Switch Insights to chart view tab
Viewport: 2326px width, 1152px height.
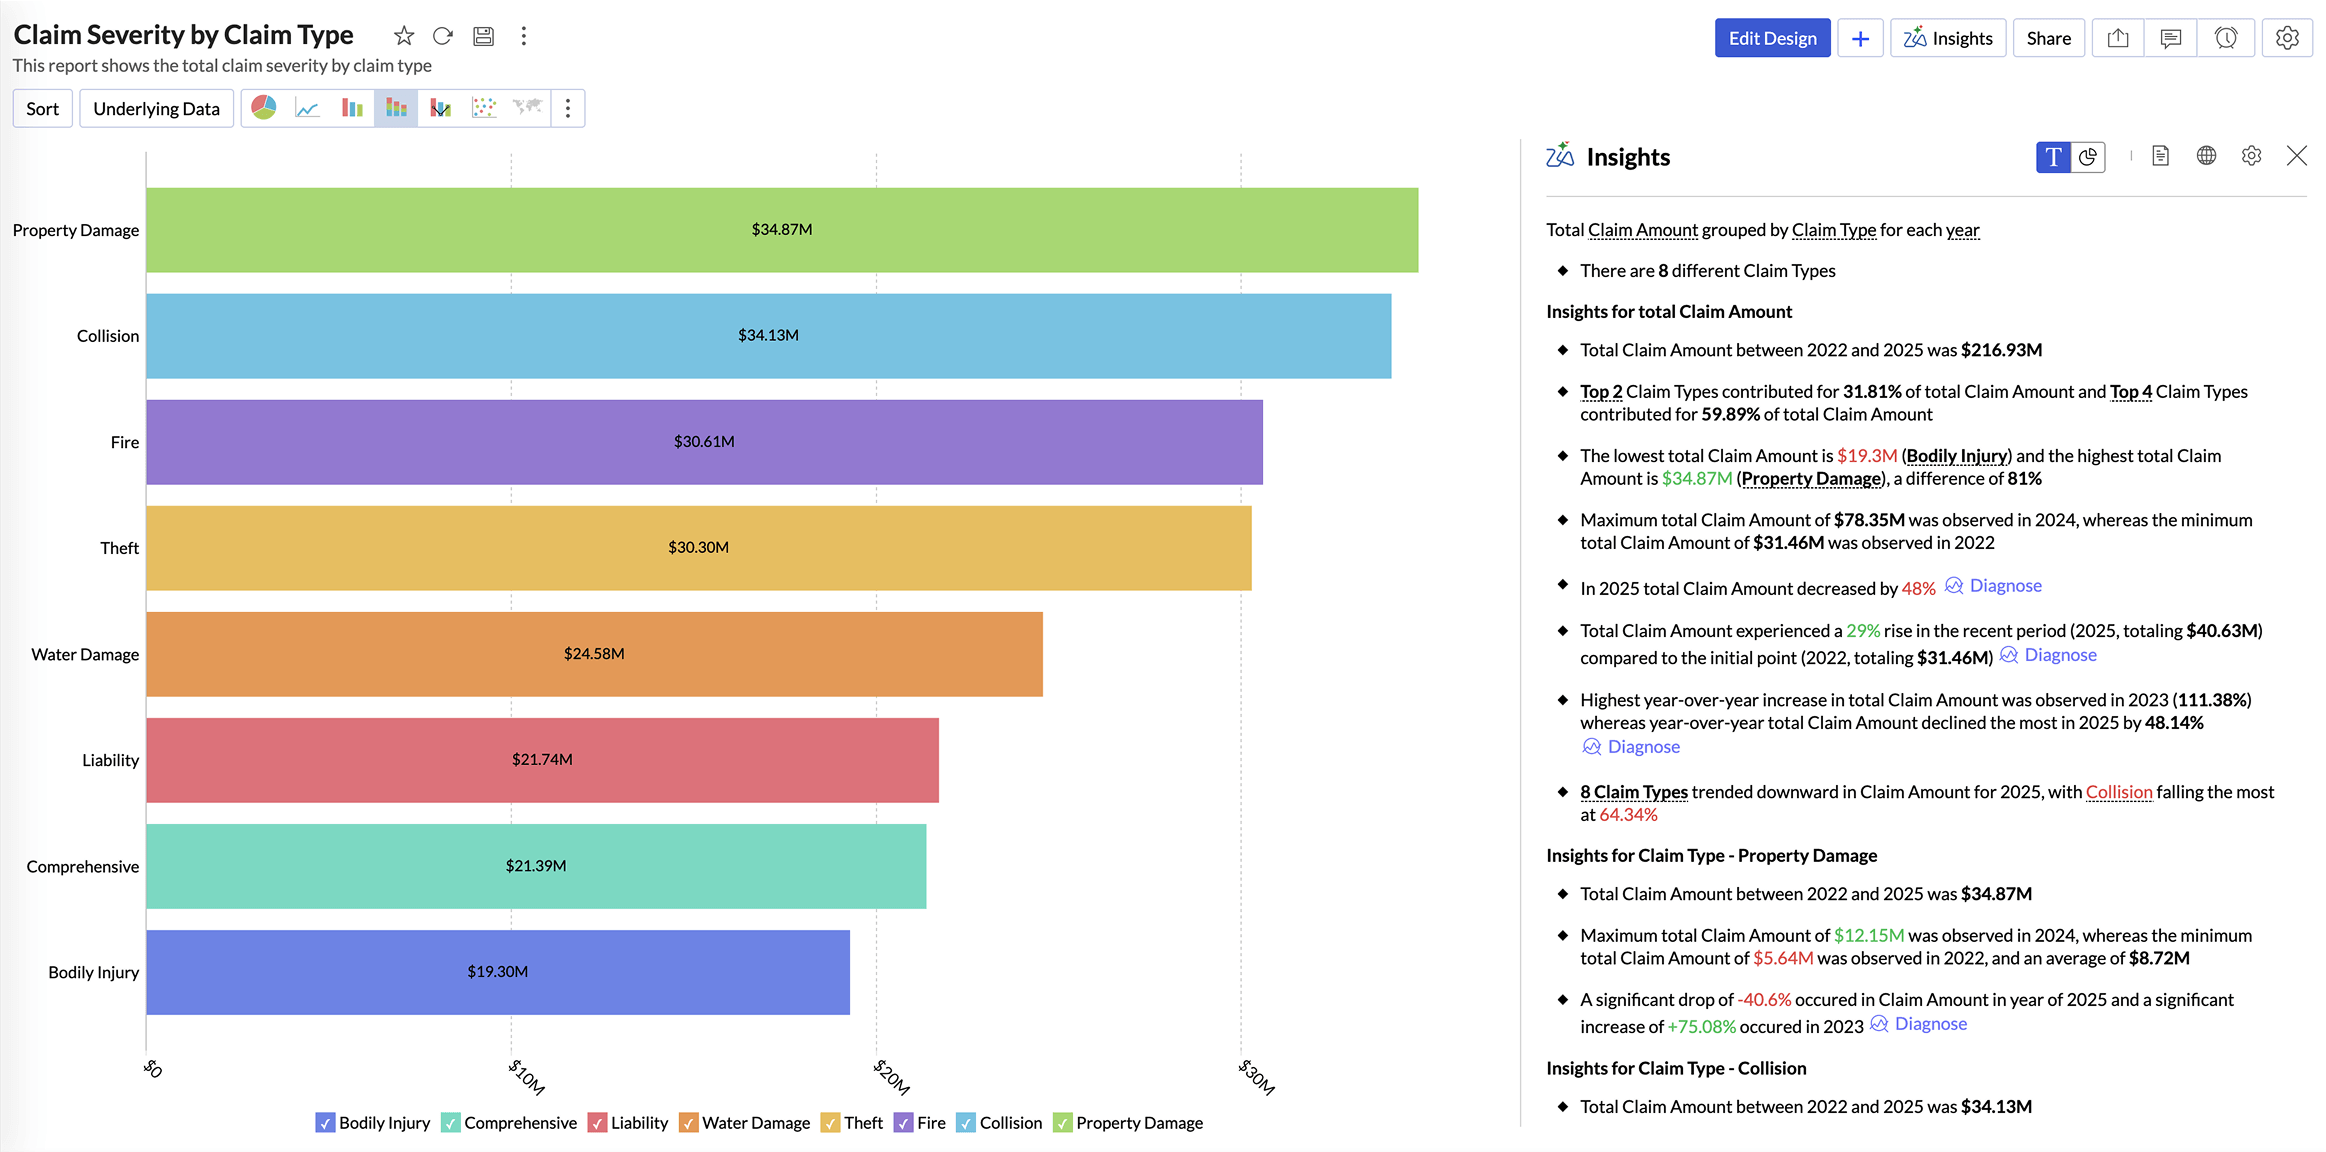click(2088, 157)
